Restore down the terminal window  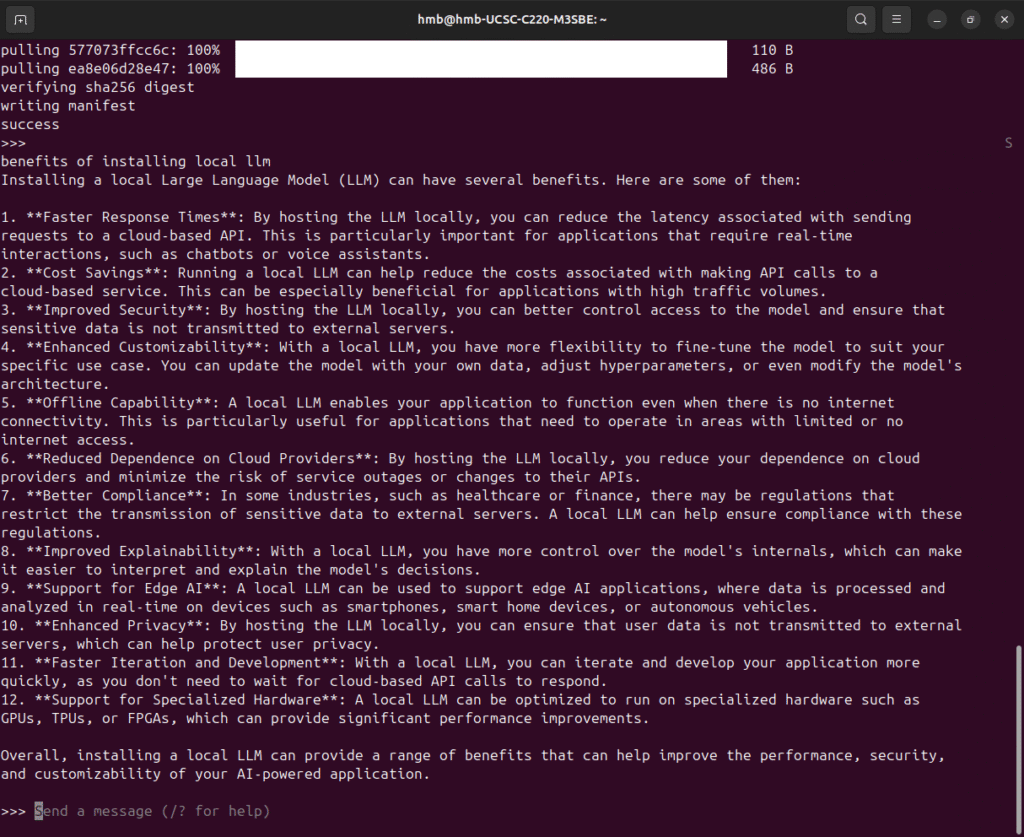pyautogui.click(x=970, y=19)
